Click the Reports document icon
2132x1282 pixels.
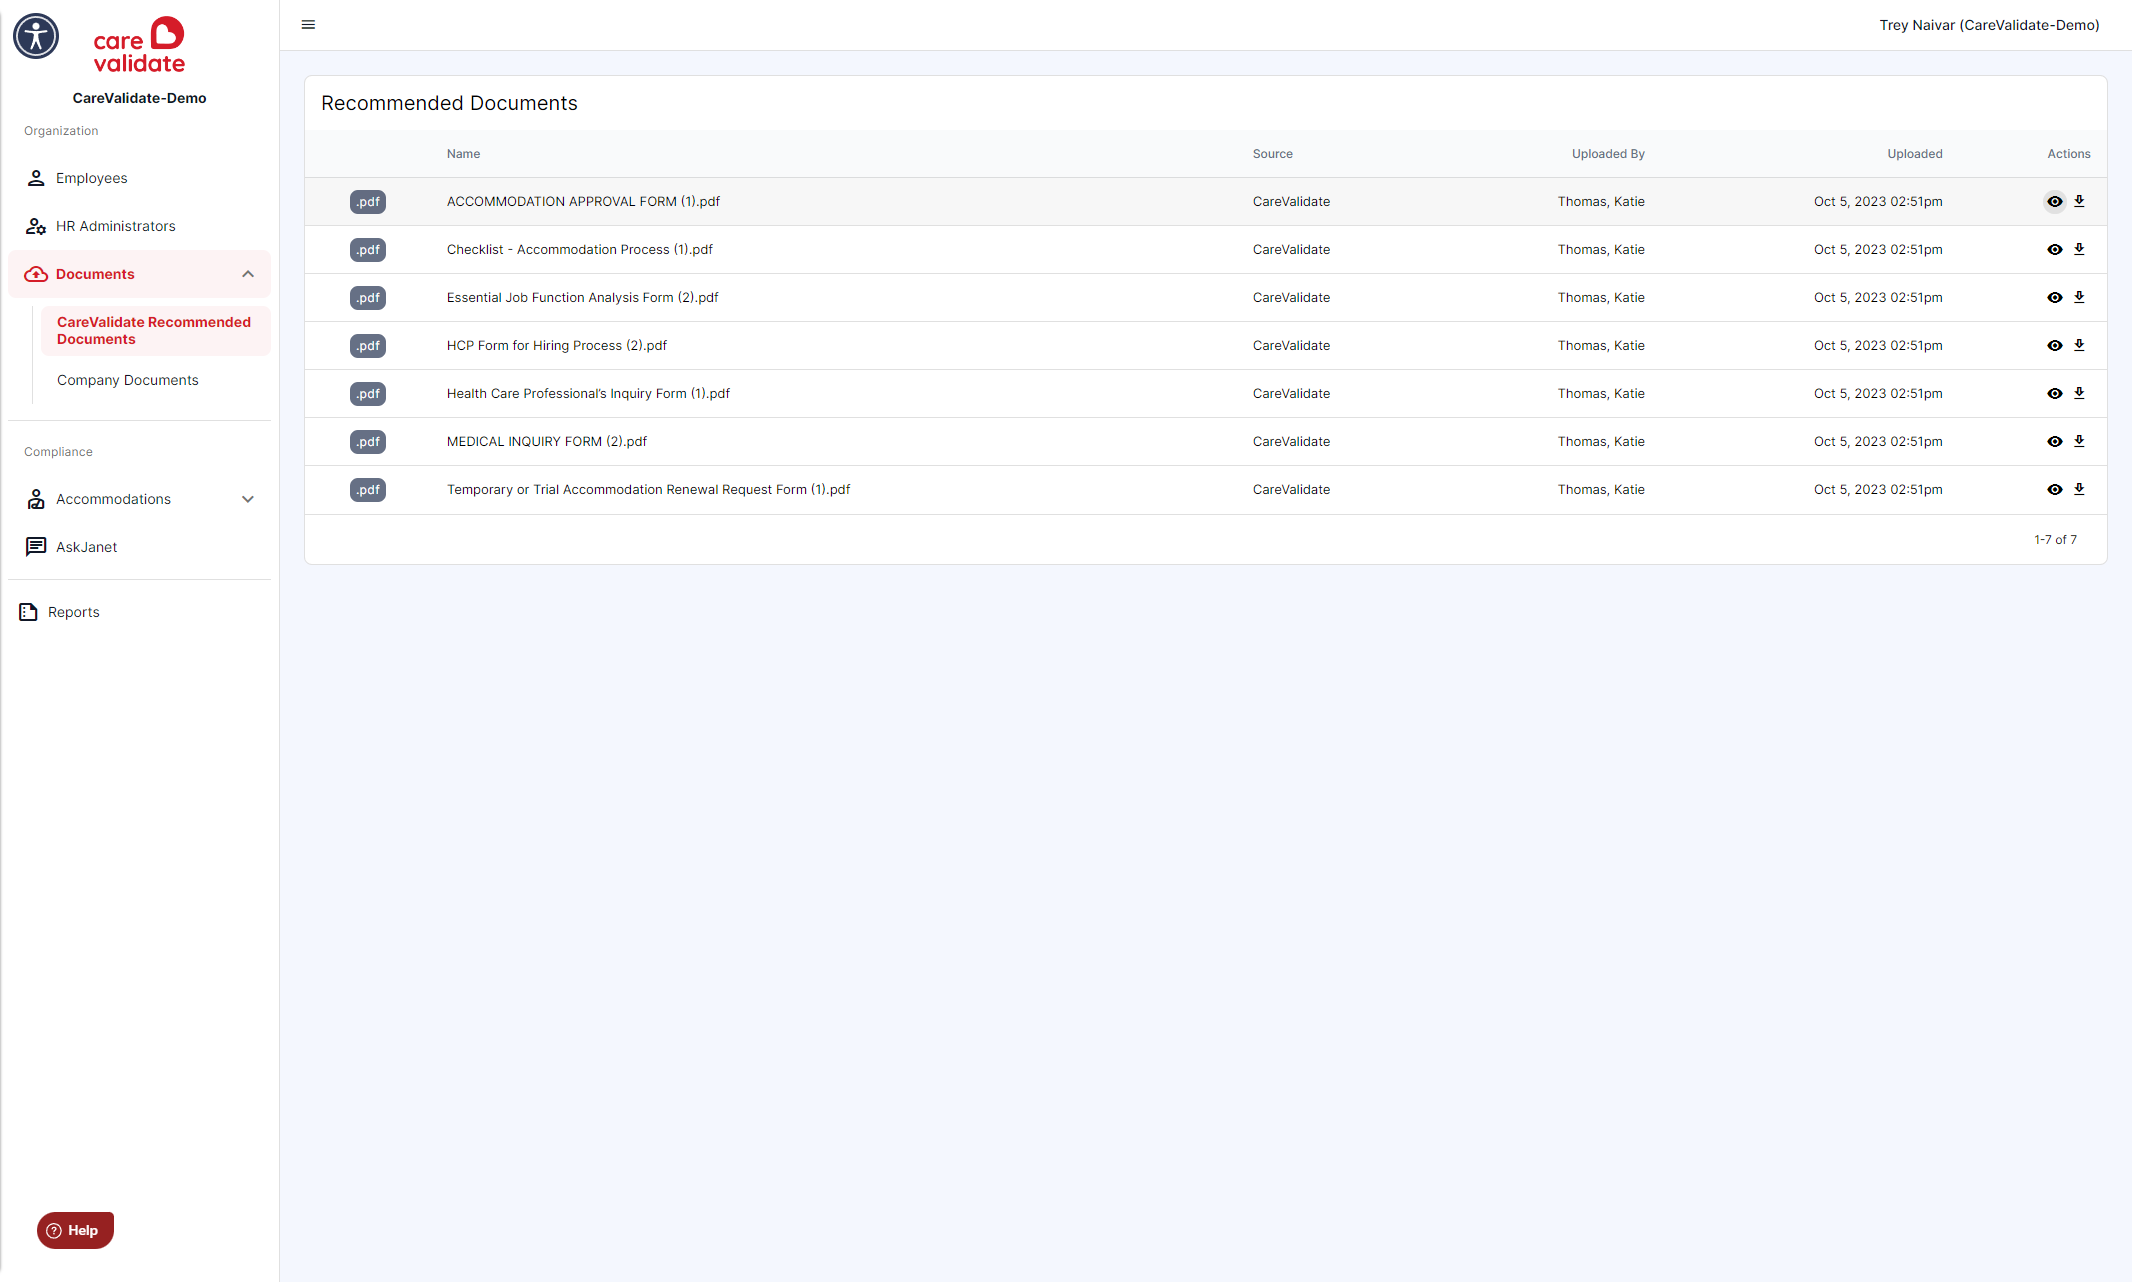28,612
